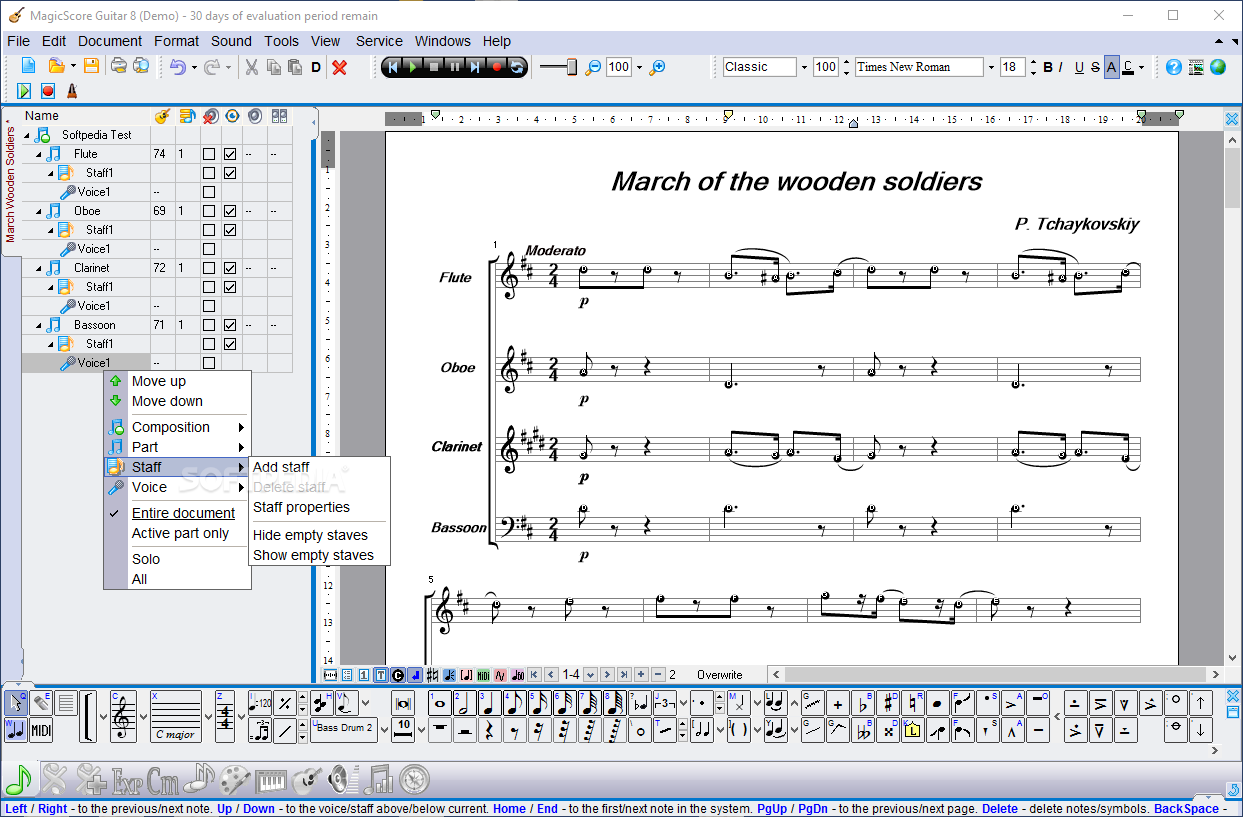
Task: Click the flat accidental icon
Action: (863, 703)
